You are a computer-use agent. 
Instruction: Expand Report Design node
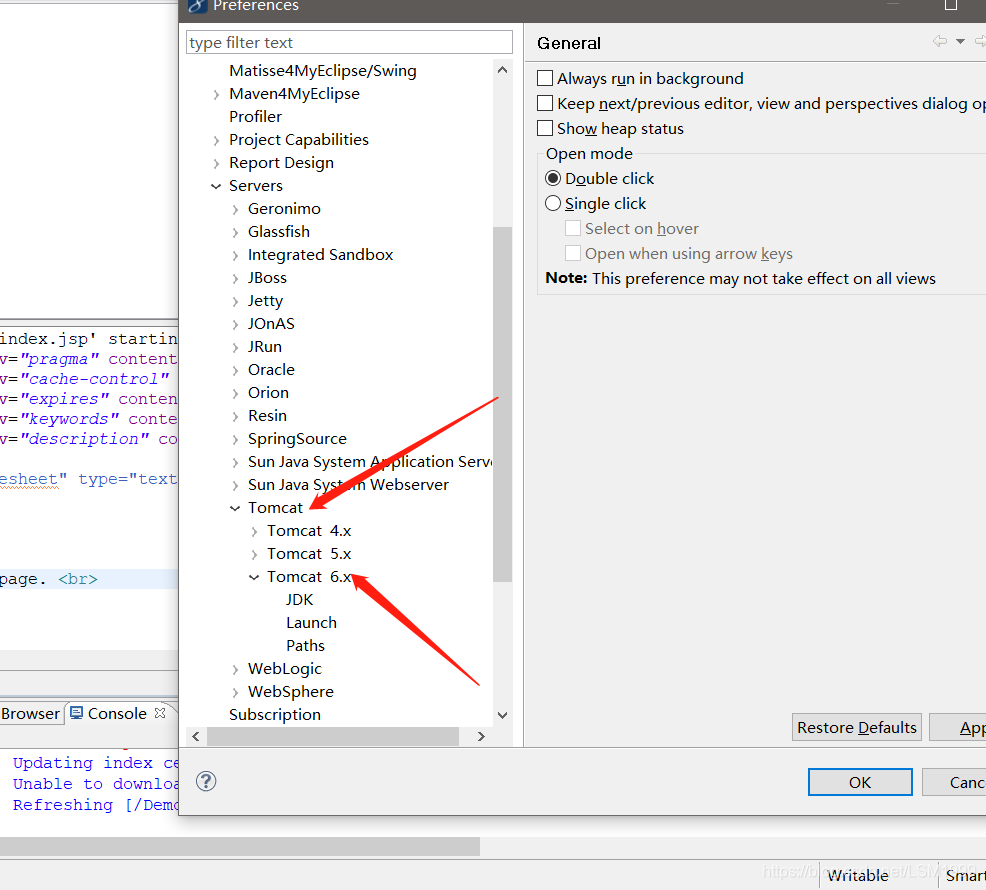(x=216, y=164)
